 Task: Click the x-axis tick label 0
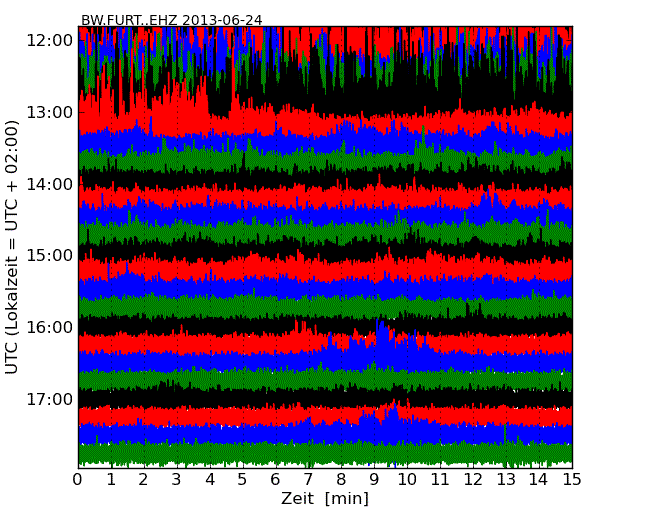(78, 480)
